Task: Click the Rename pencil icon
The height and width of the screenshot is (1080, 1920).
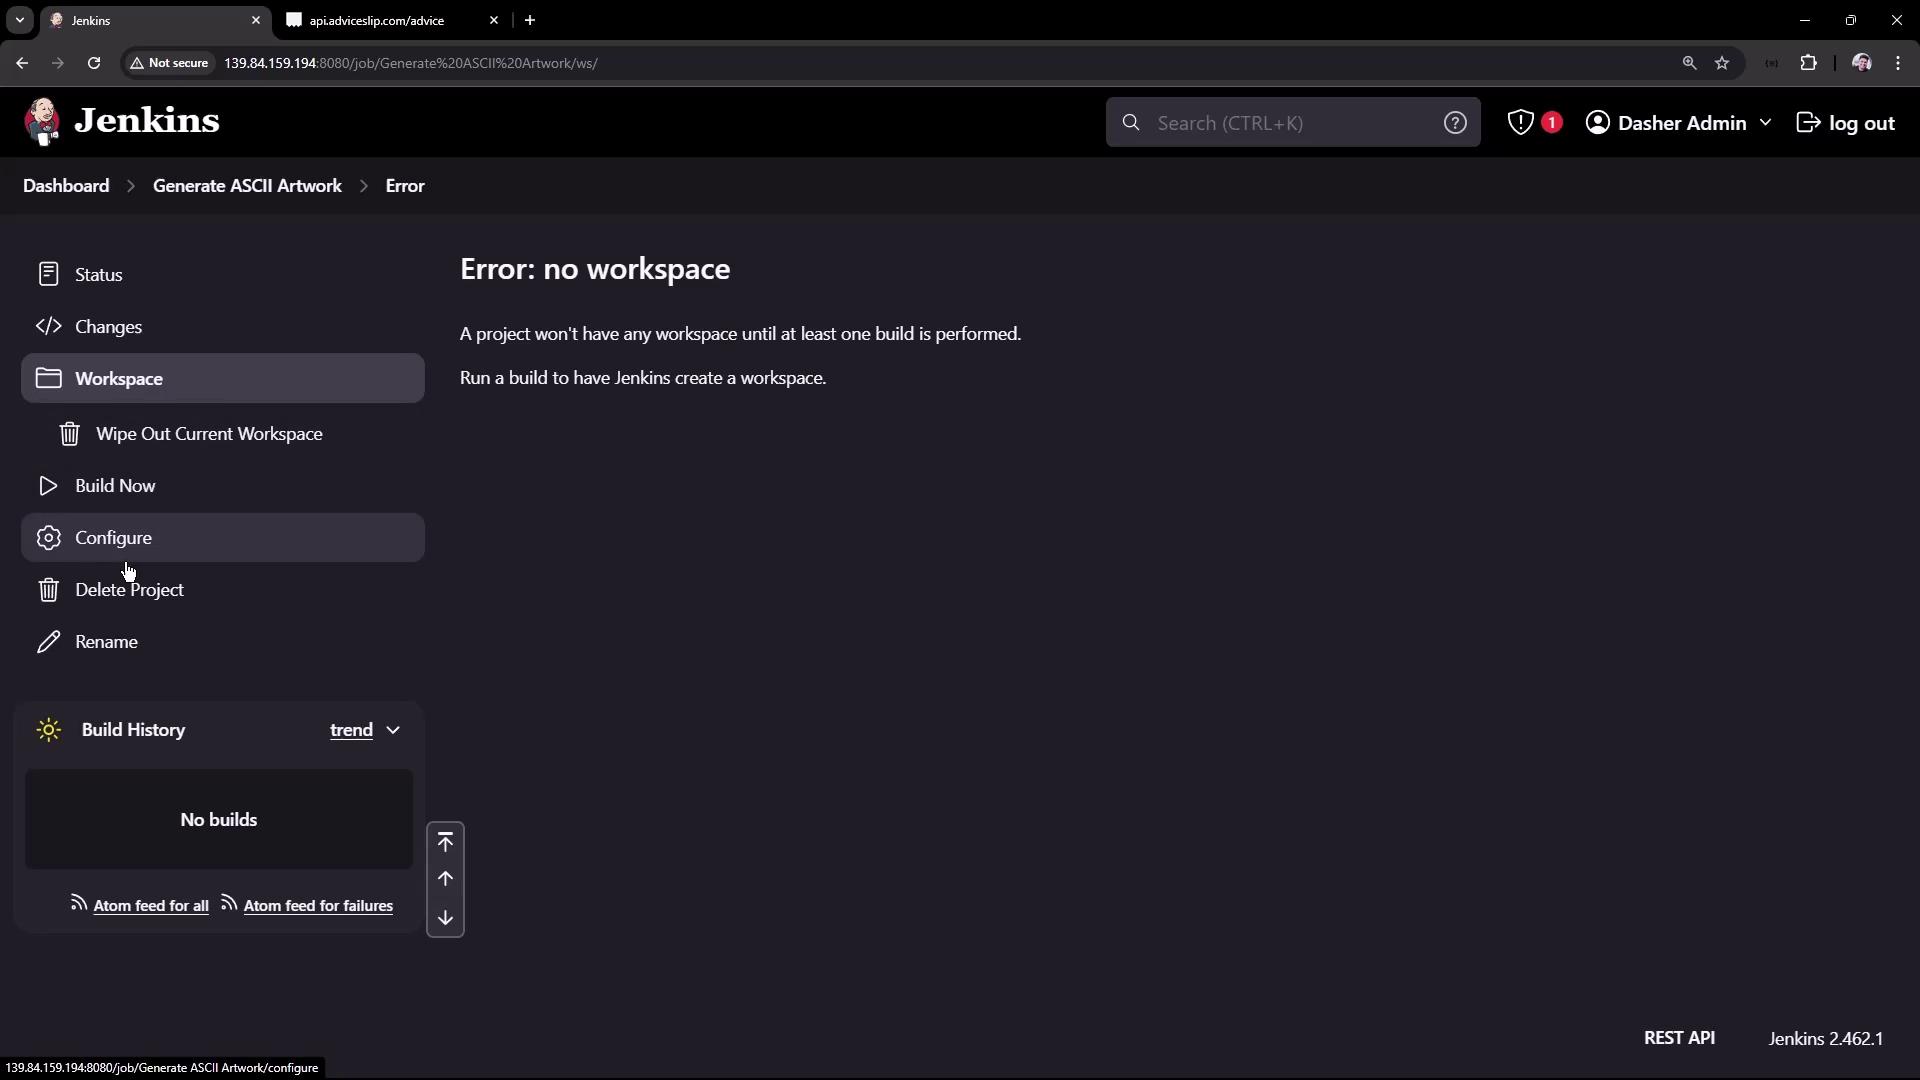Action: 48,642
